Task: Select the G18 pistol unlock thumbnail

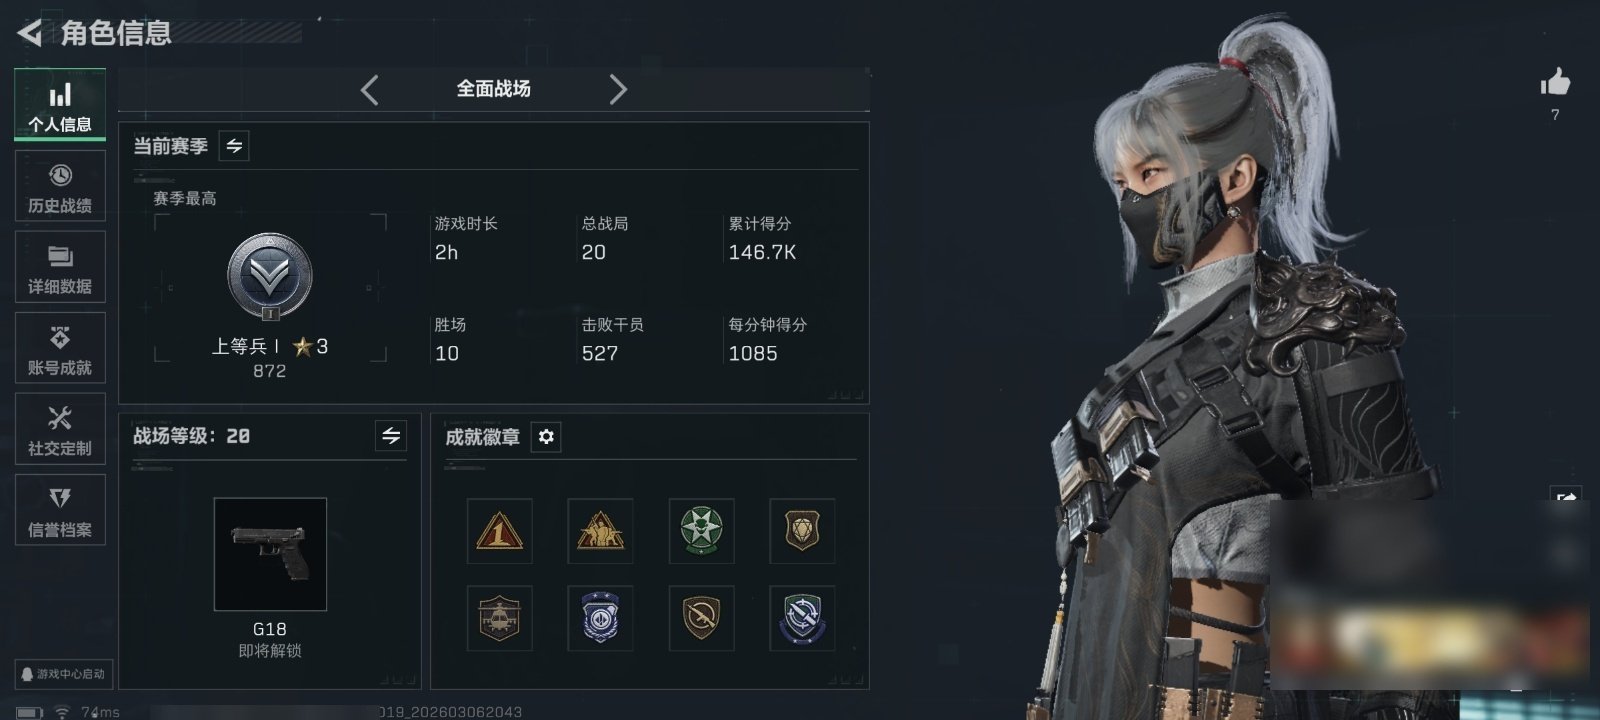Action: [x=270, y=554]
